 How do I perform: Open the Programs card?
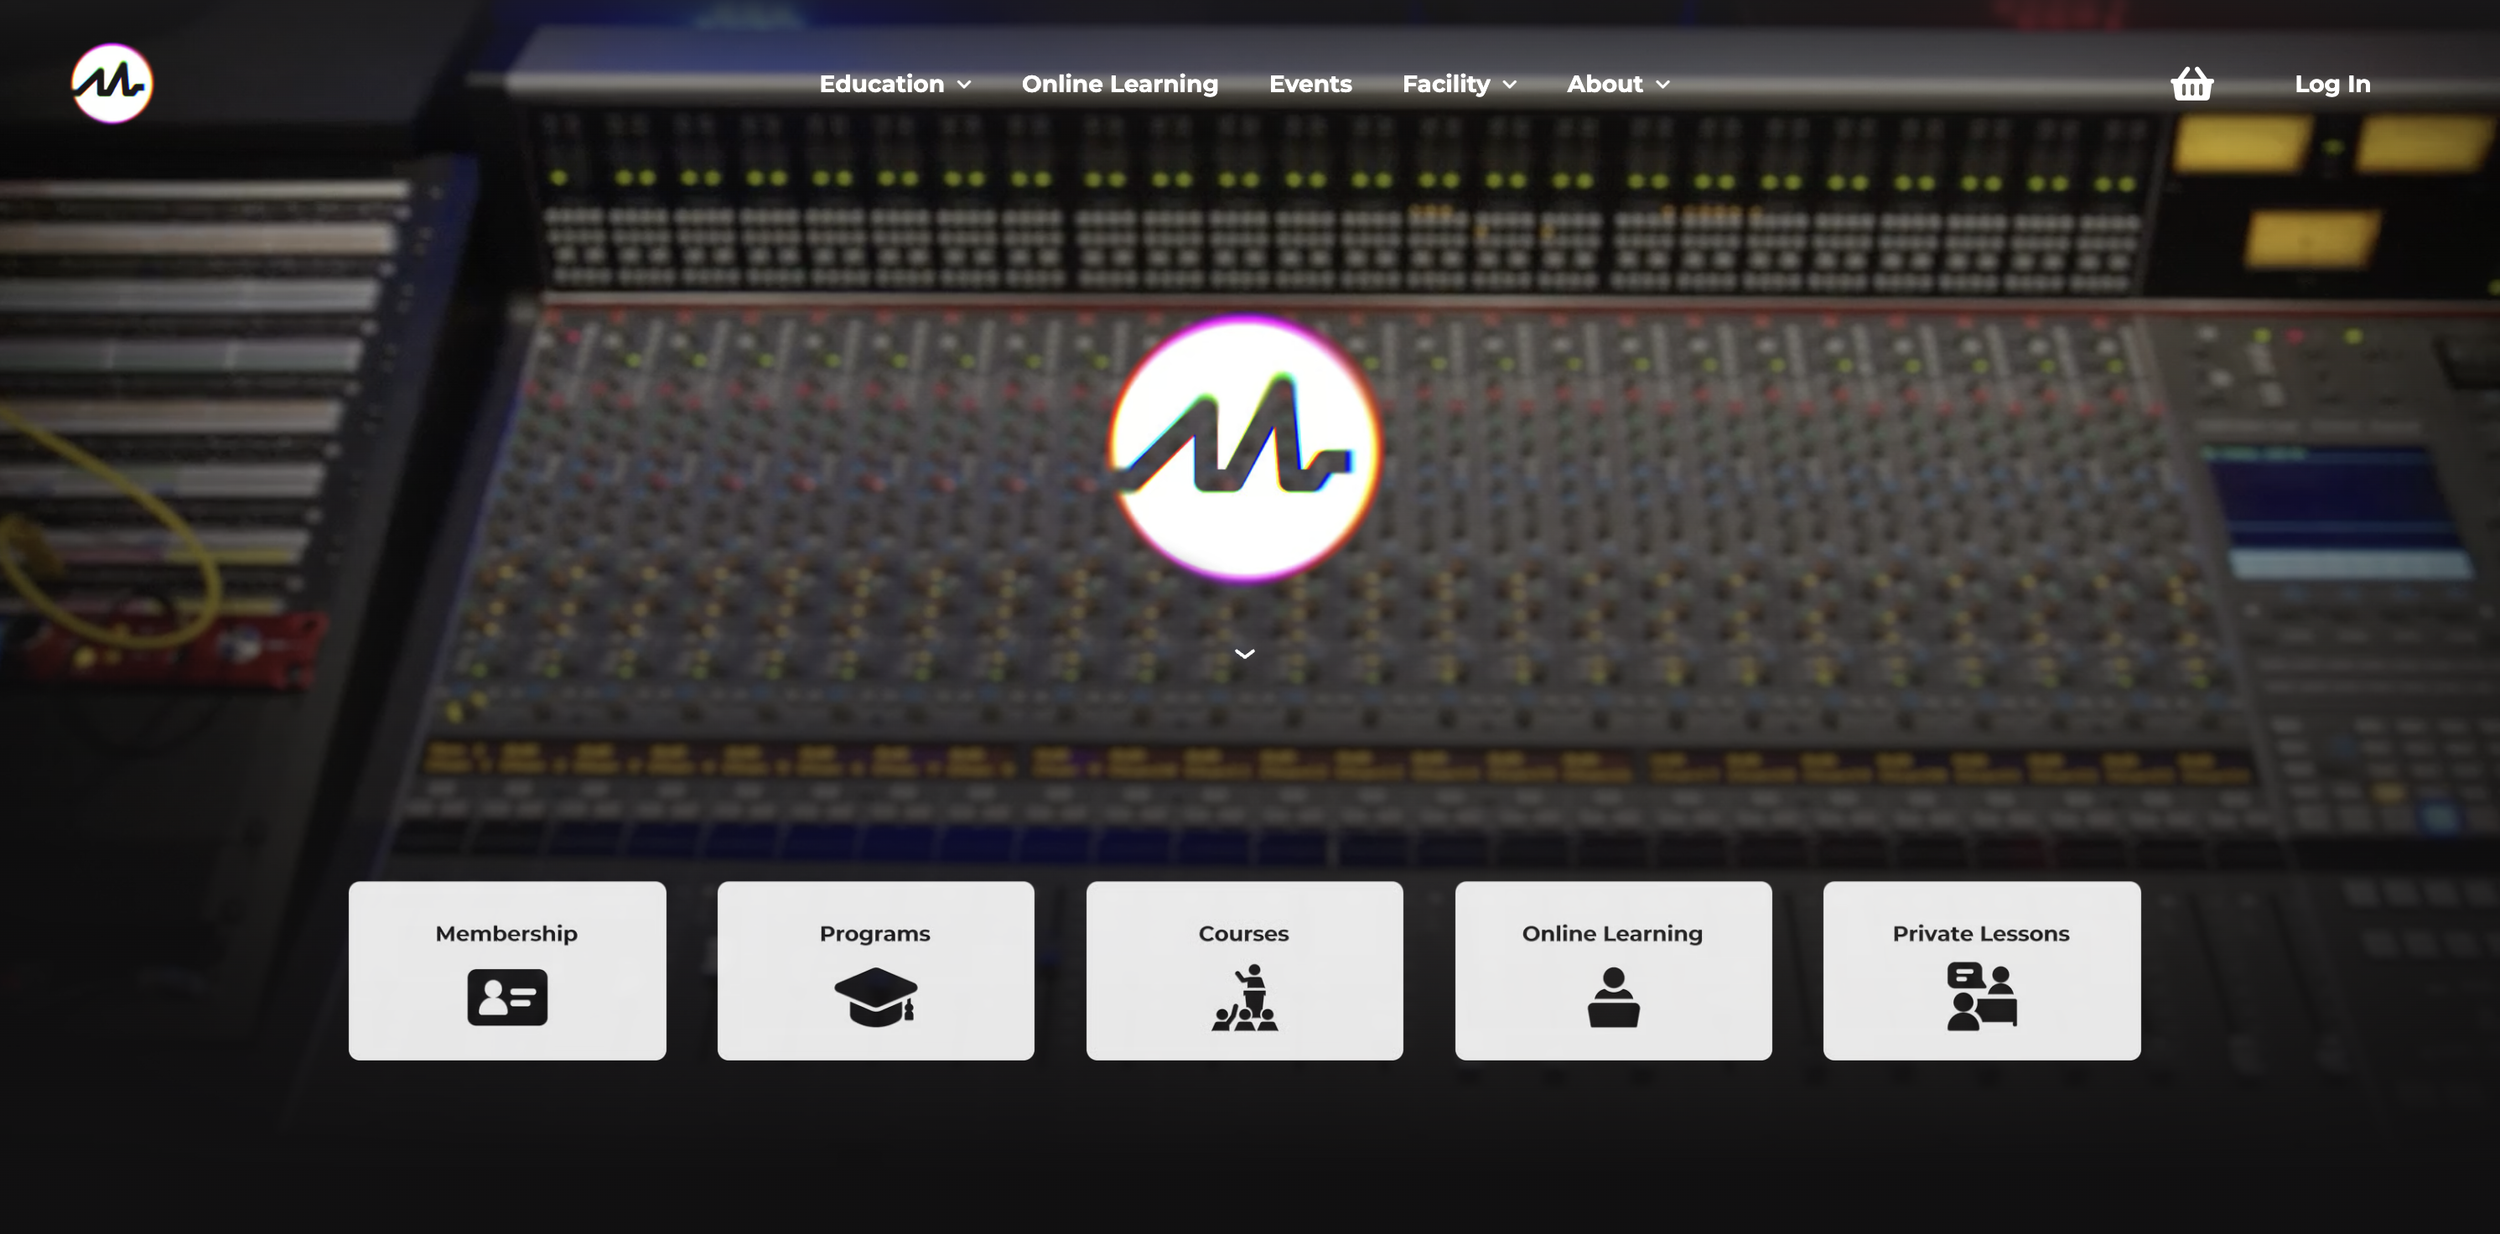coord(876,970)
